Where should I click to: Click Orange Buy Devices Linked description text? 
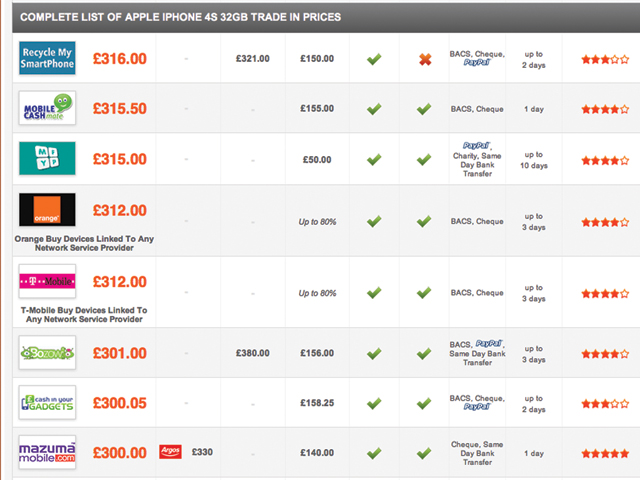click(84, 243)
